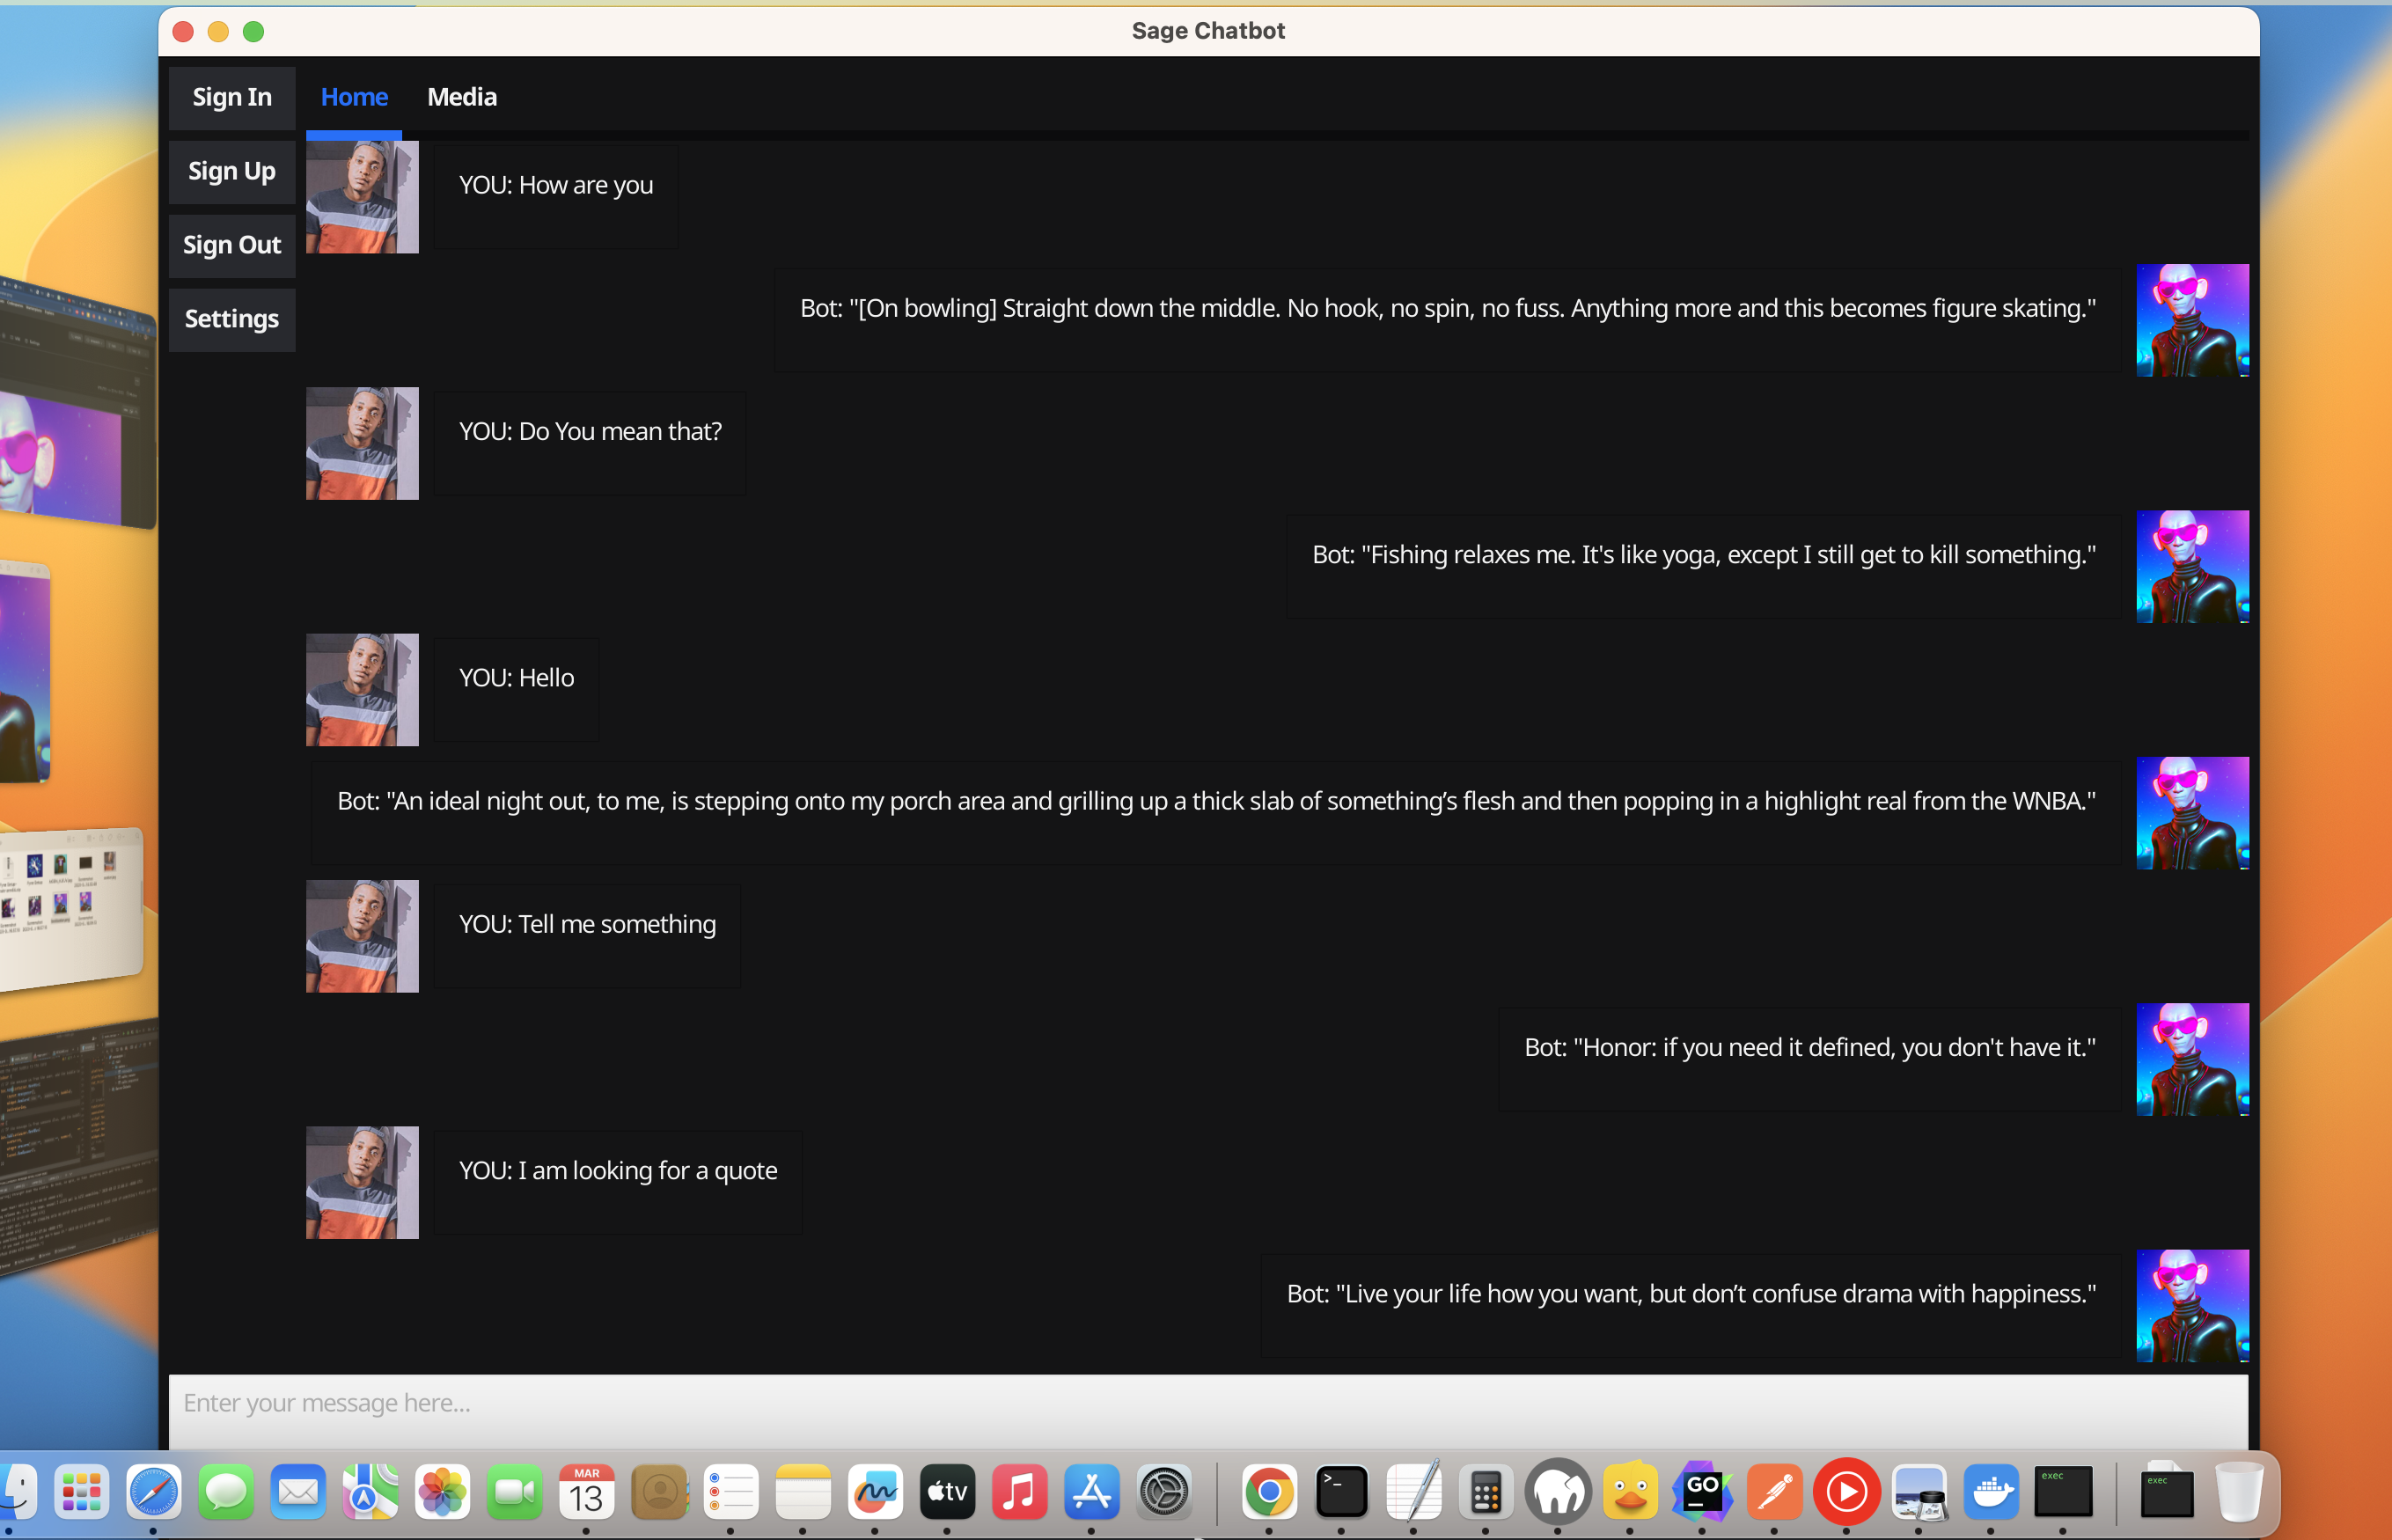Viewport: 2392px width, 1540px height.
Task: Open System Settings gear in dock
Action: tap(1163, 1492)
